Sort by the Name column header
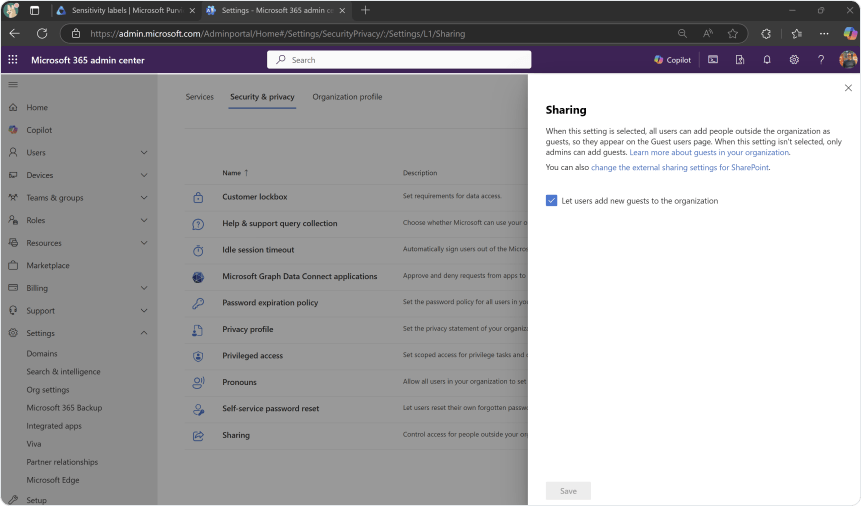 coord(235,173)
